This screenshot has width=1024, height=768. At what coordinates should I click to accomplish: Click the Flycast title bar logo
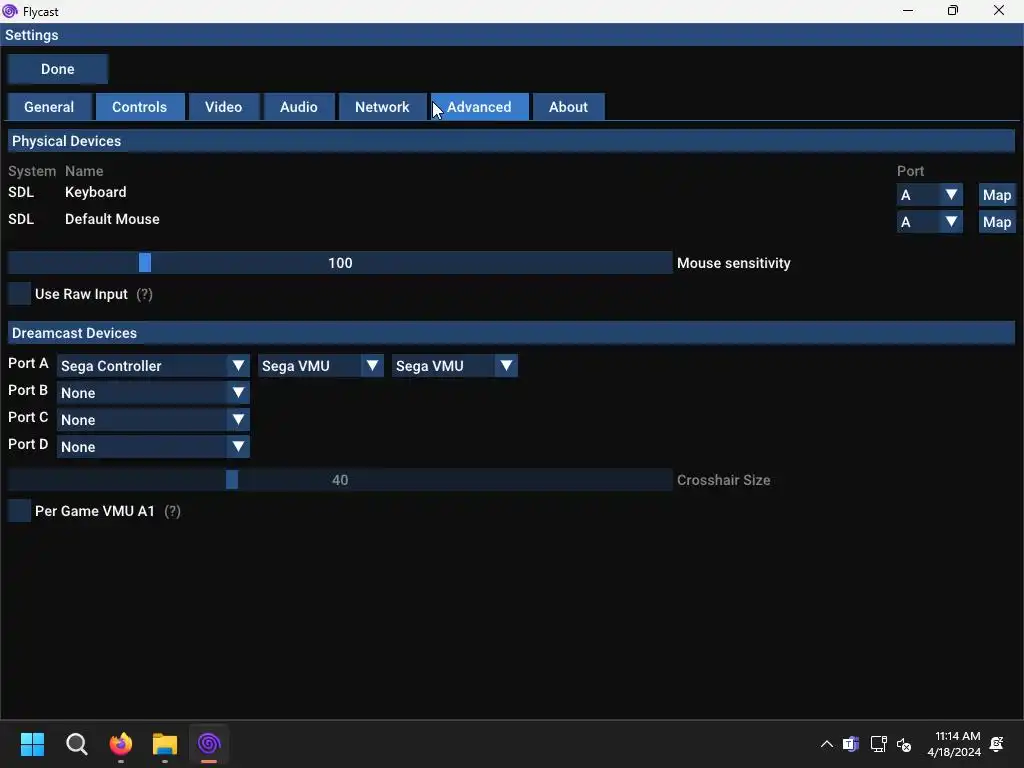click(x=10, y=11)
